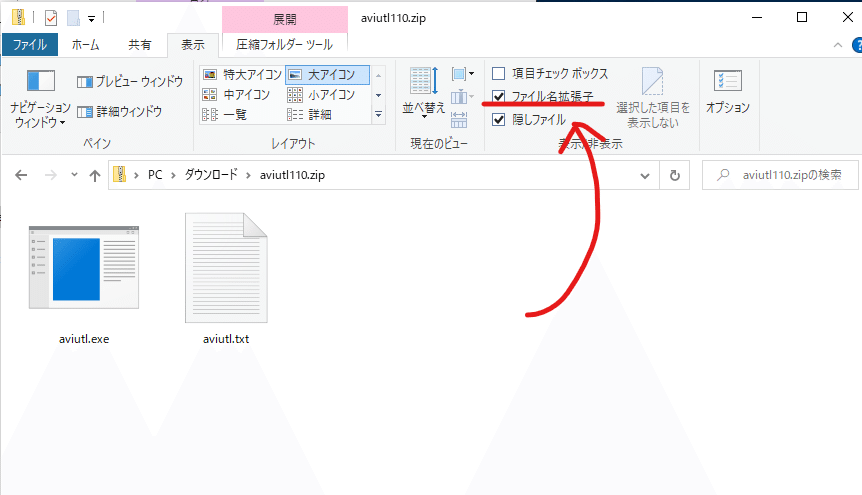
Task: Click the aviutl110.zipの検索 search box
Action: [x=780, y=175]
